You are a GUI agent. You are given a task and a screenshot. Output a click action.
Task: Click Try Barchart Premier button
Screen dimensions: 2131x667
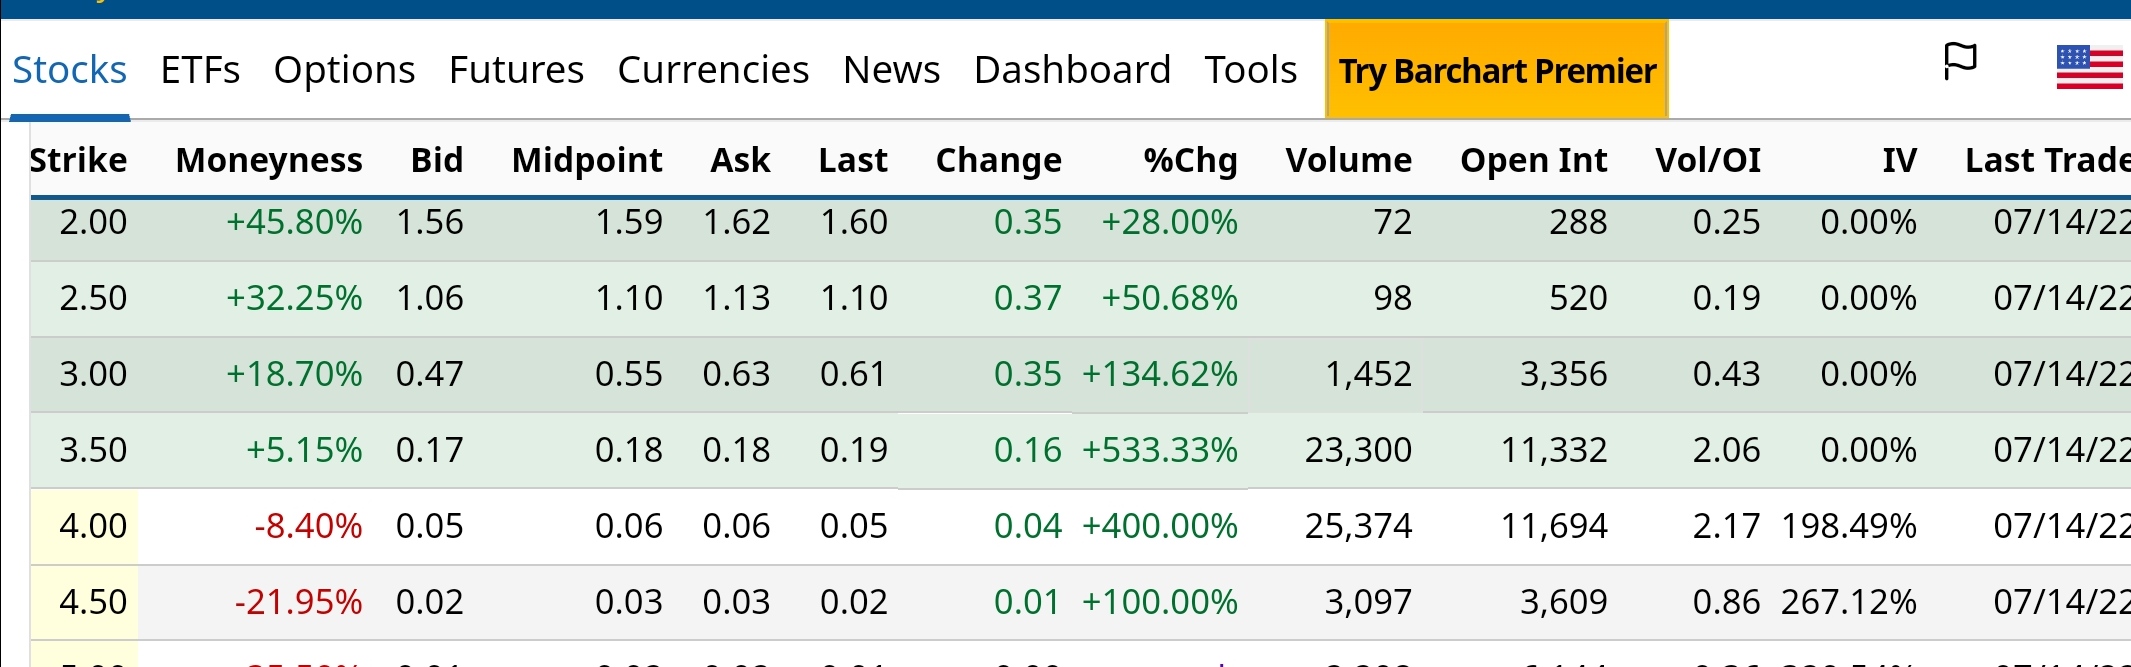pyautogui.click(x=1497, y=71)
